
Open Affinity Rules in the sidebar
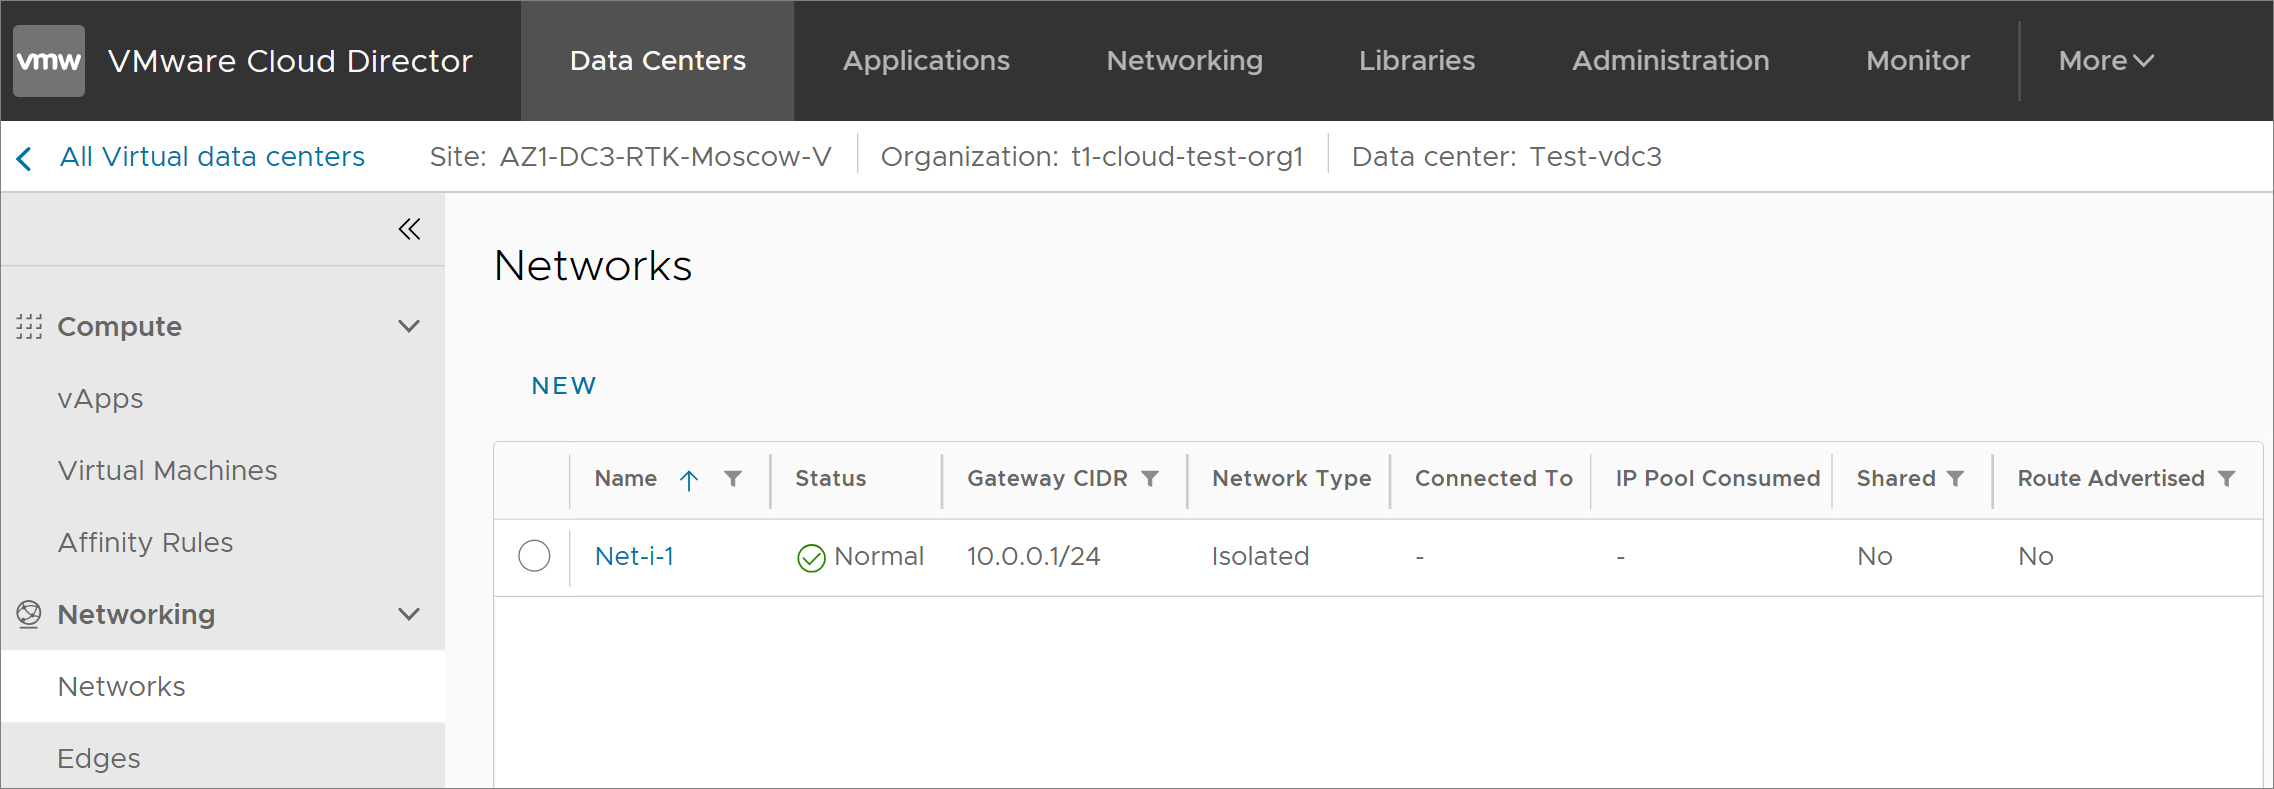[x=145, y=542]
